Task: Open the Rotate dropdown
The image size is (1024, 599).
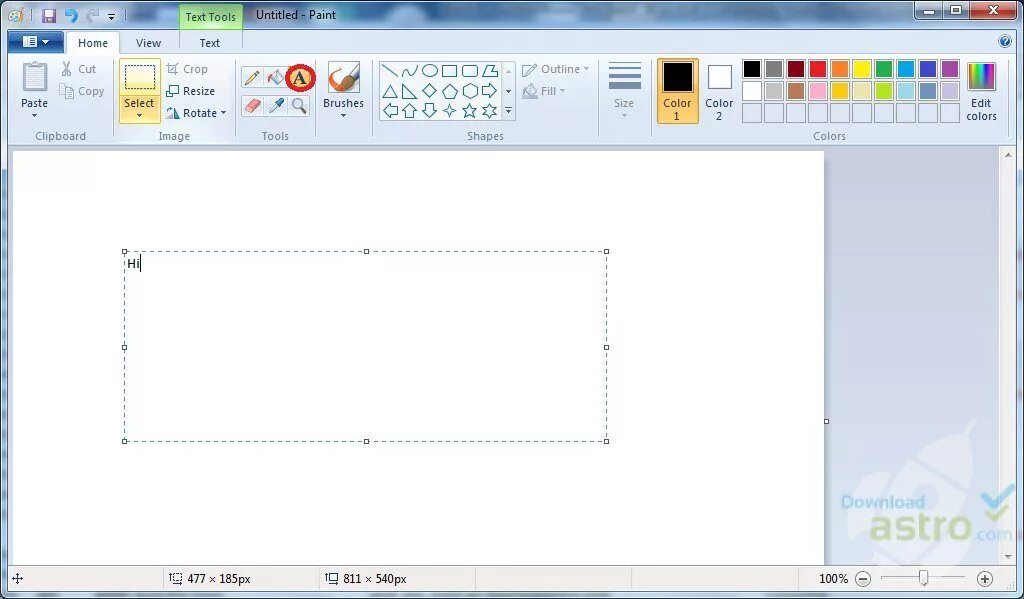Action: tap(196, 112)
